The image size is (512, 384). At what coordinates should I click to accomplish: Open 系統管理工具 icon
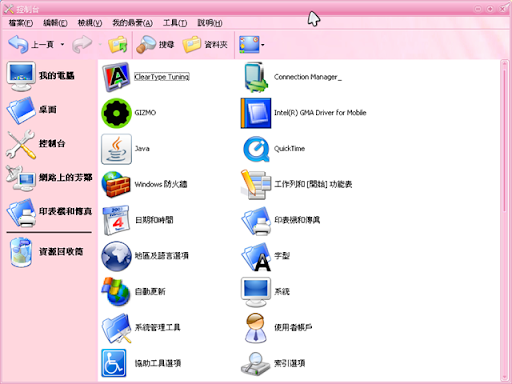point(116,328)
